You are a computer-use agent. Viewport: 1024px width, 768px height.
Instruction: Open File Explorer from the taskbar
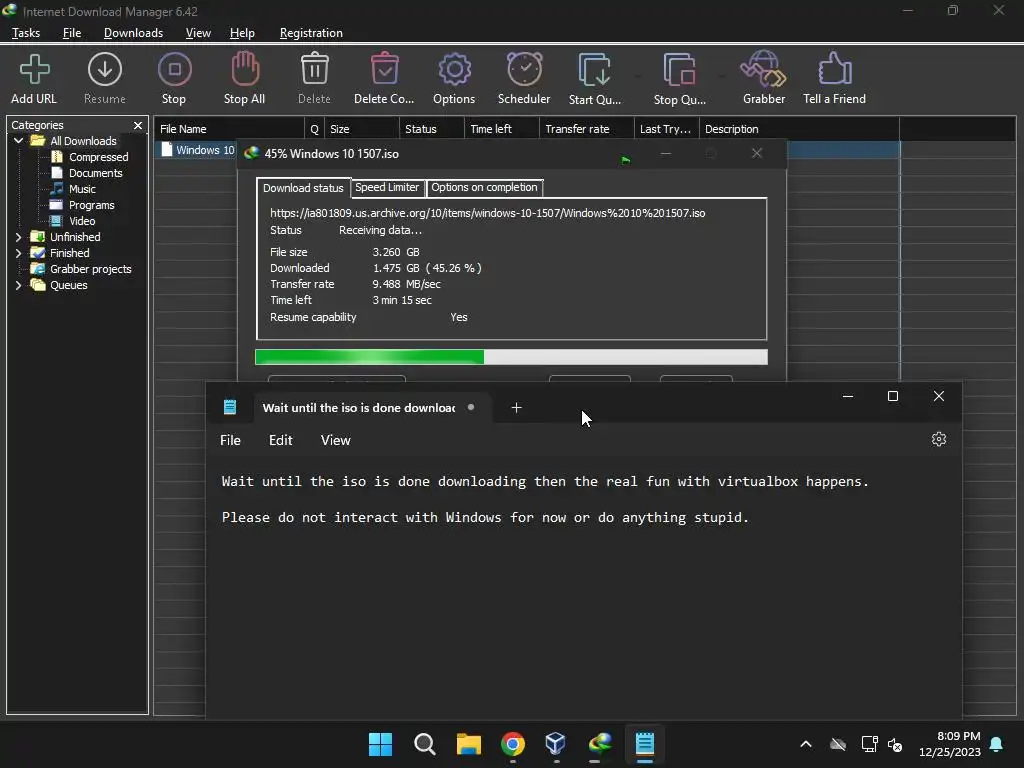[x=468, y=744]
